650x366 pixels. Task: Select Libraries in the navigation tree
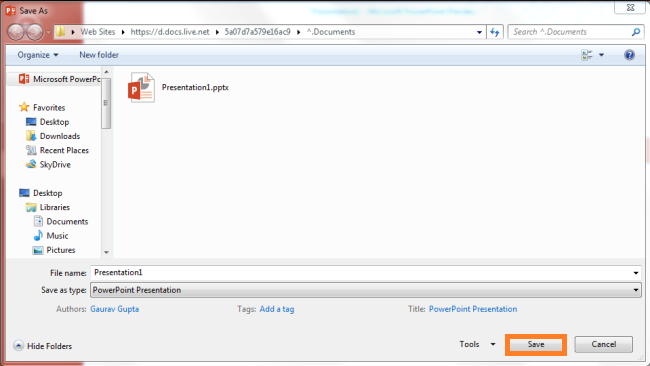48,207
